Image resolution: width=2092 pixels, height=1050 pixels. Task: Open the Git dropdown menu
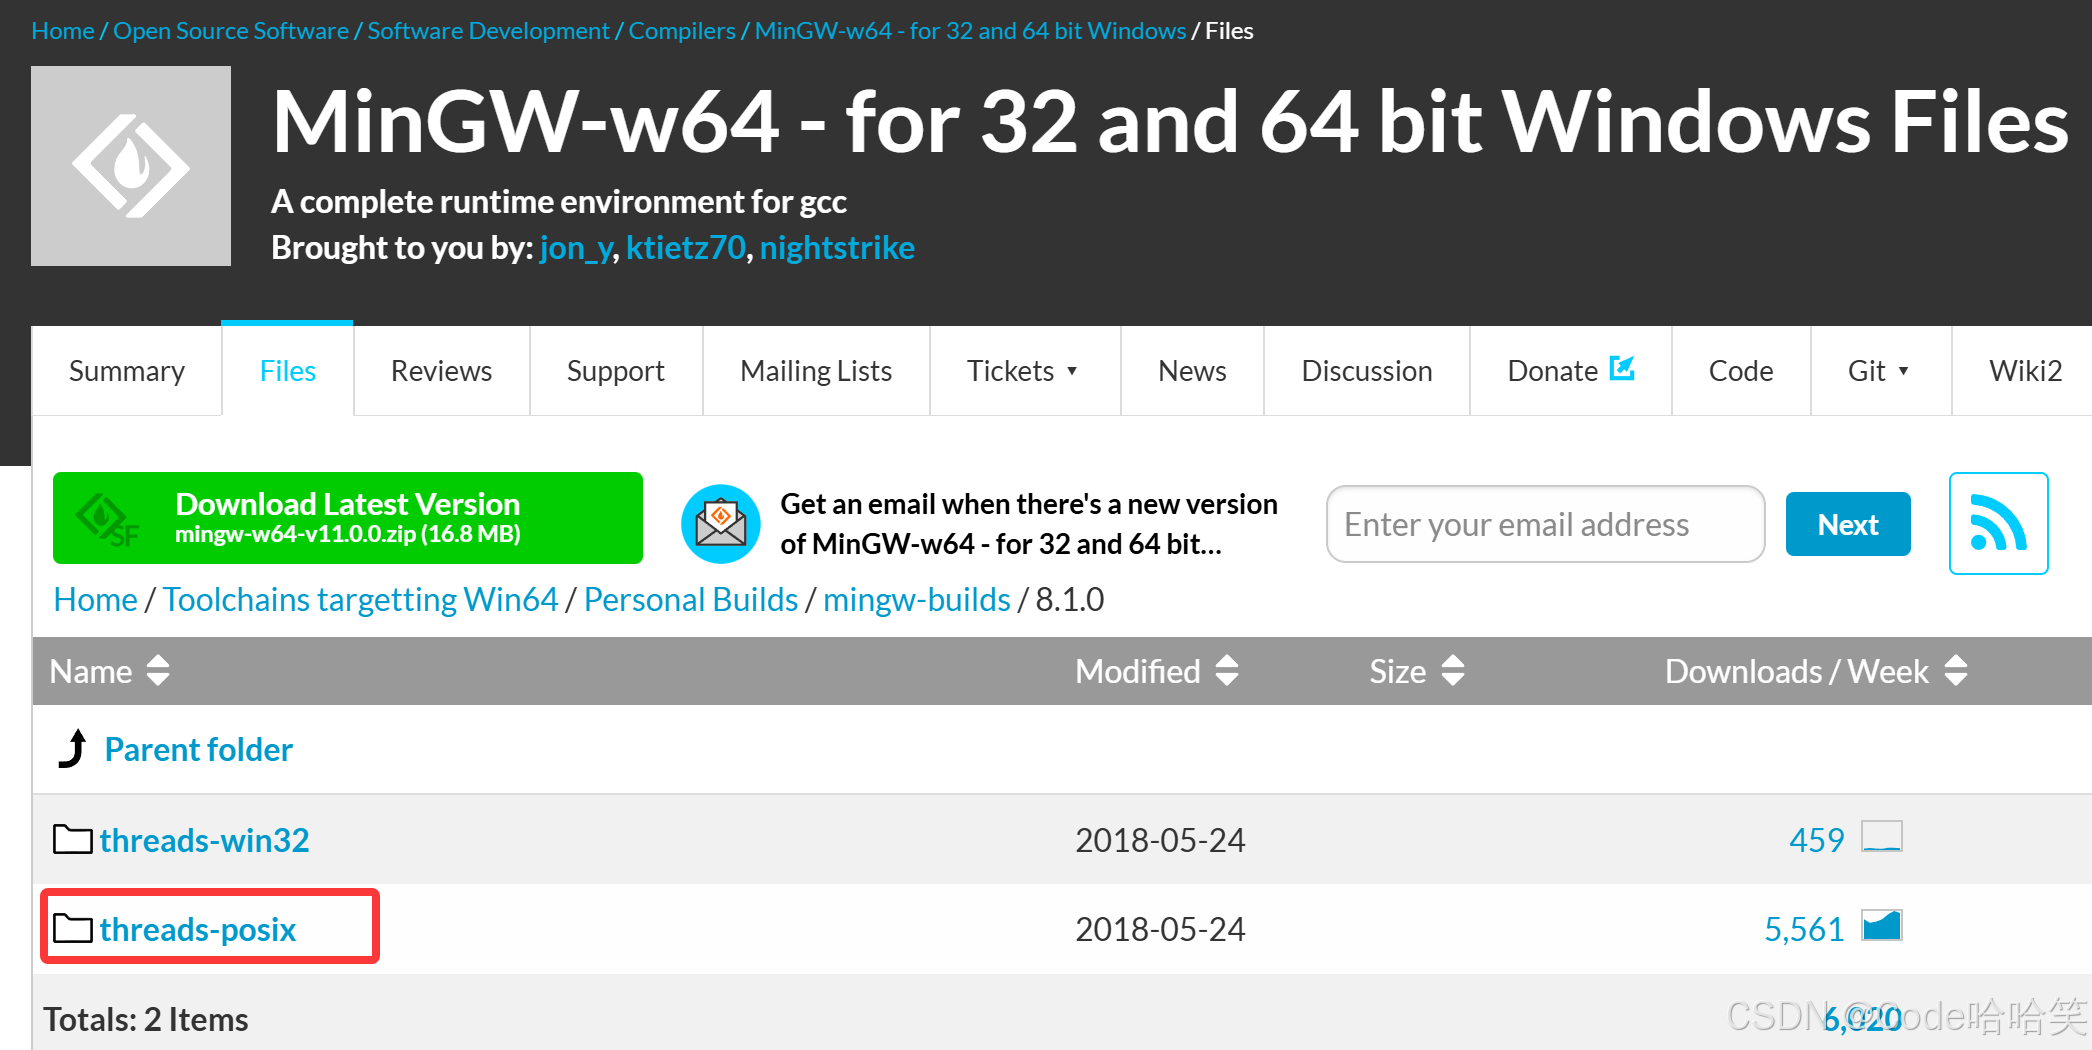(1879, 370)
